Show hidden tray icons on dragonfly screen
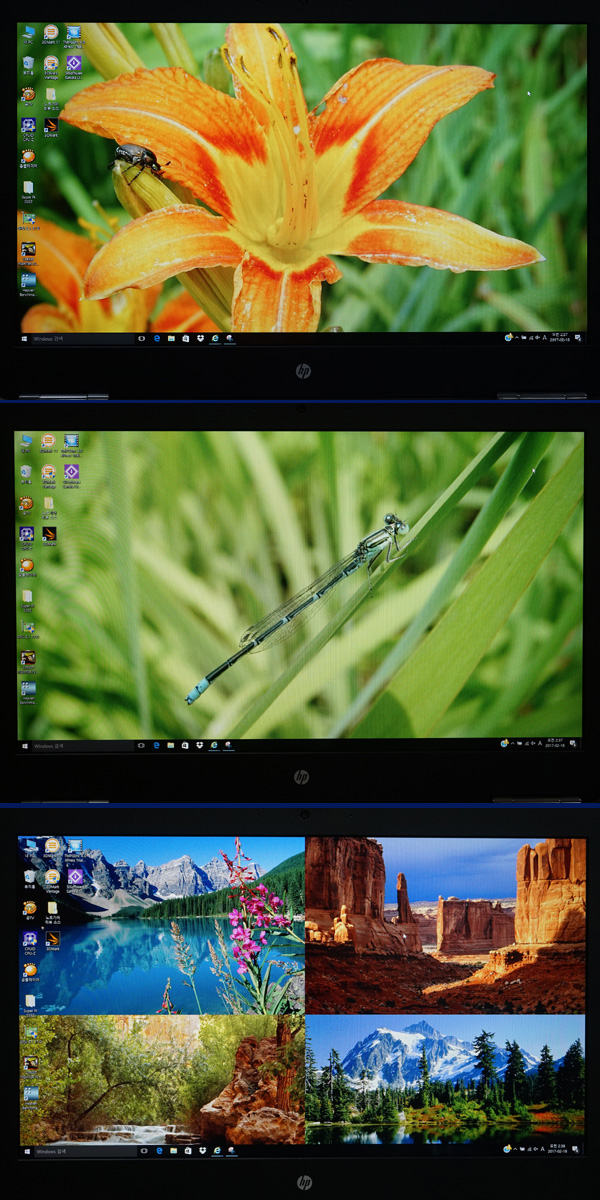The image size is (600, 1200). (x=512, y=743)
